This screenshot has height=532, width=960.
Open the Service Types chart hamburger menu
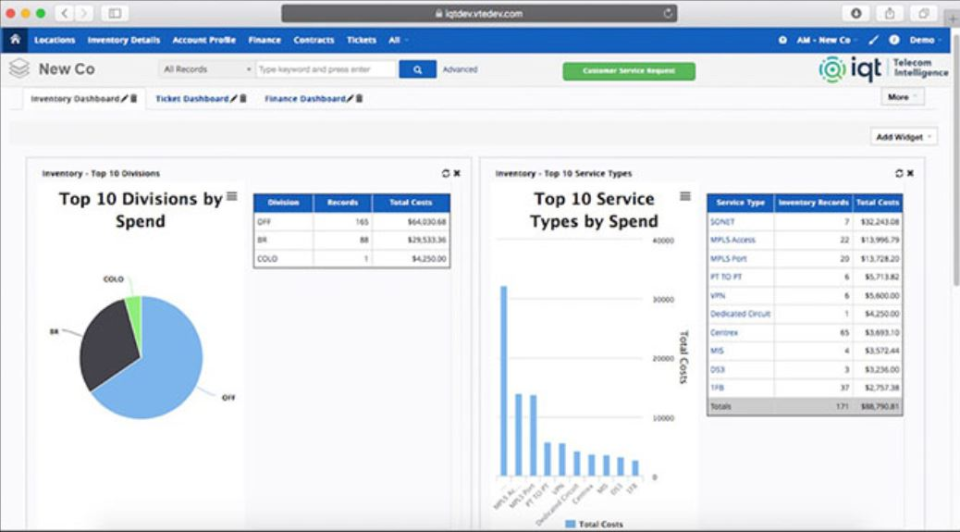coord(685,196)
